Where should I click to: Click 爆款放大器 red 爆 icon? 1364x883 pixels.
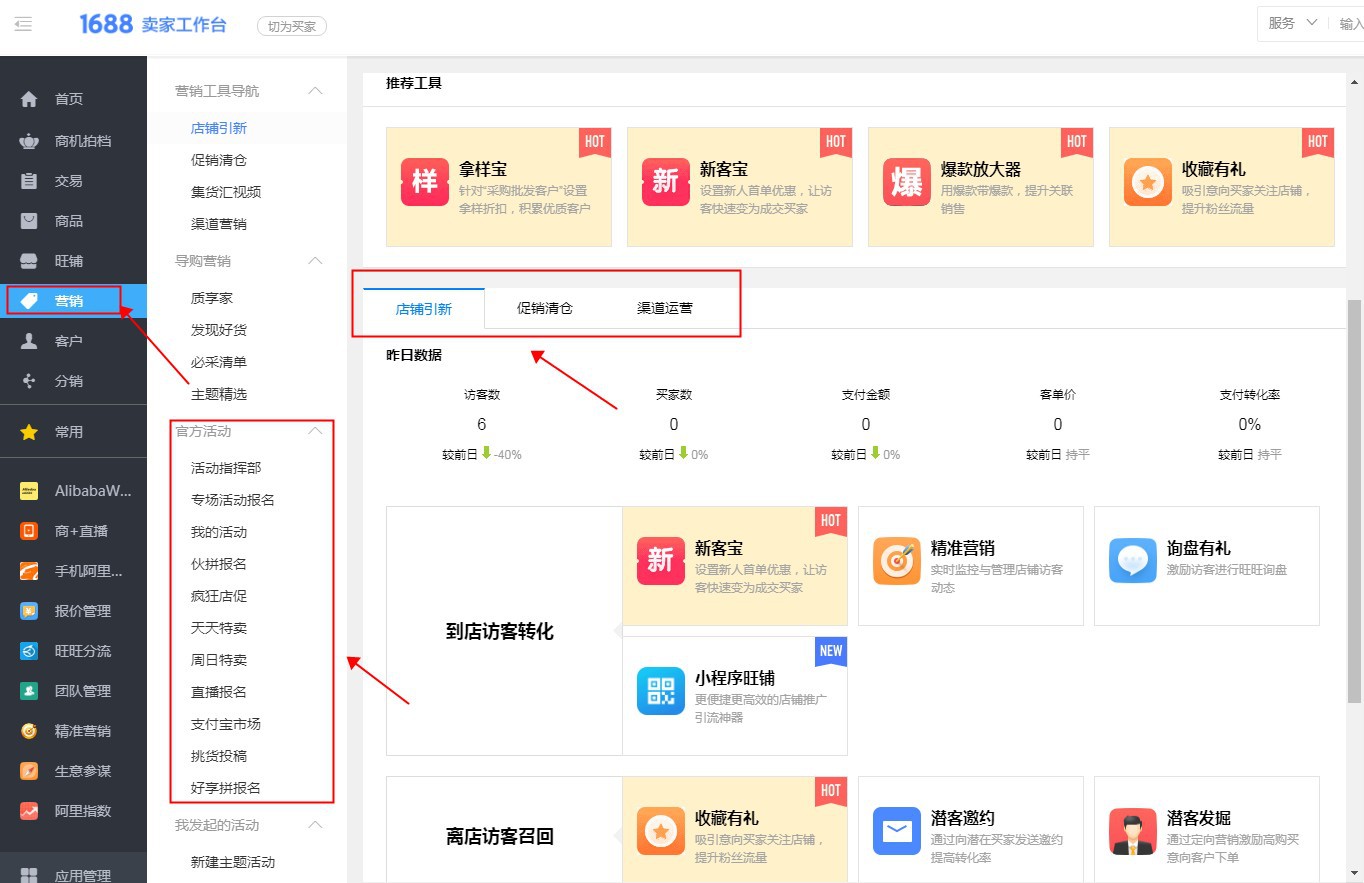click(x=906, y=182)
